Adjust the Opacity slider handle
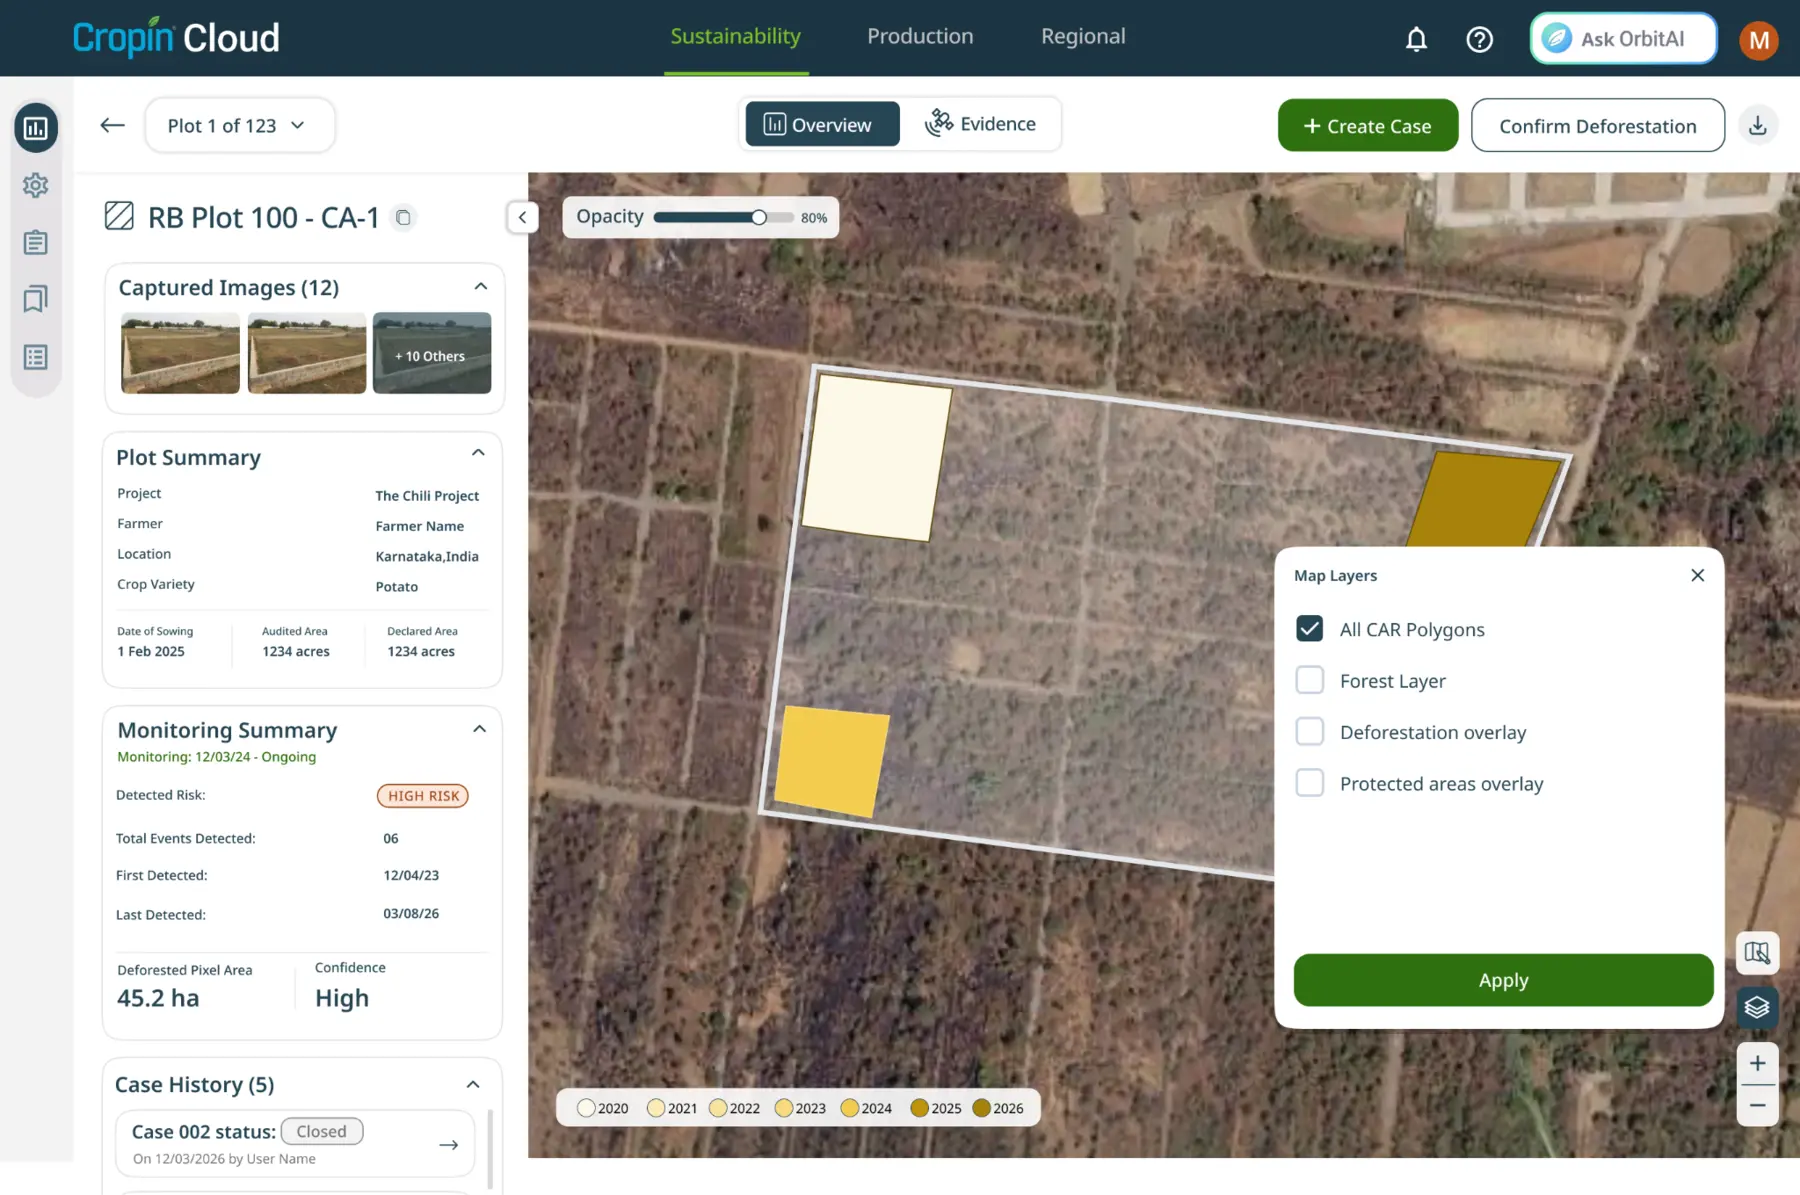 click(759, 217)
